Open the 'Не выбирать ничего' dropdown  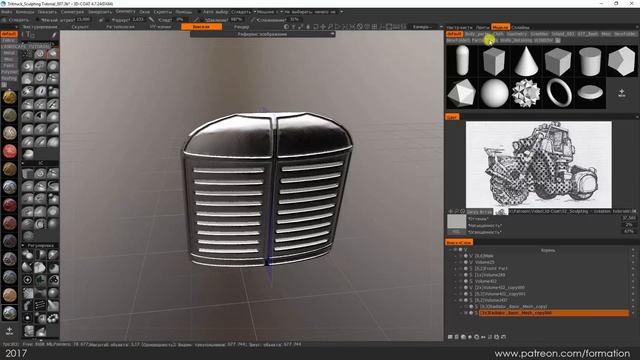(x=314, y=12)
